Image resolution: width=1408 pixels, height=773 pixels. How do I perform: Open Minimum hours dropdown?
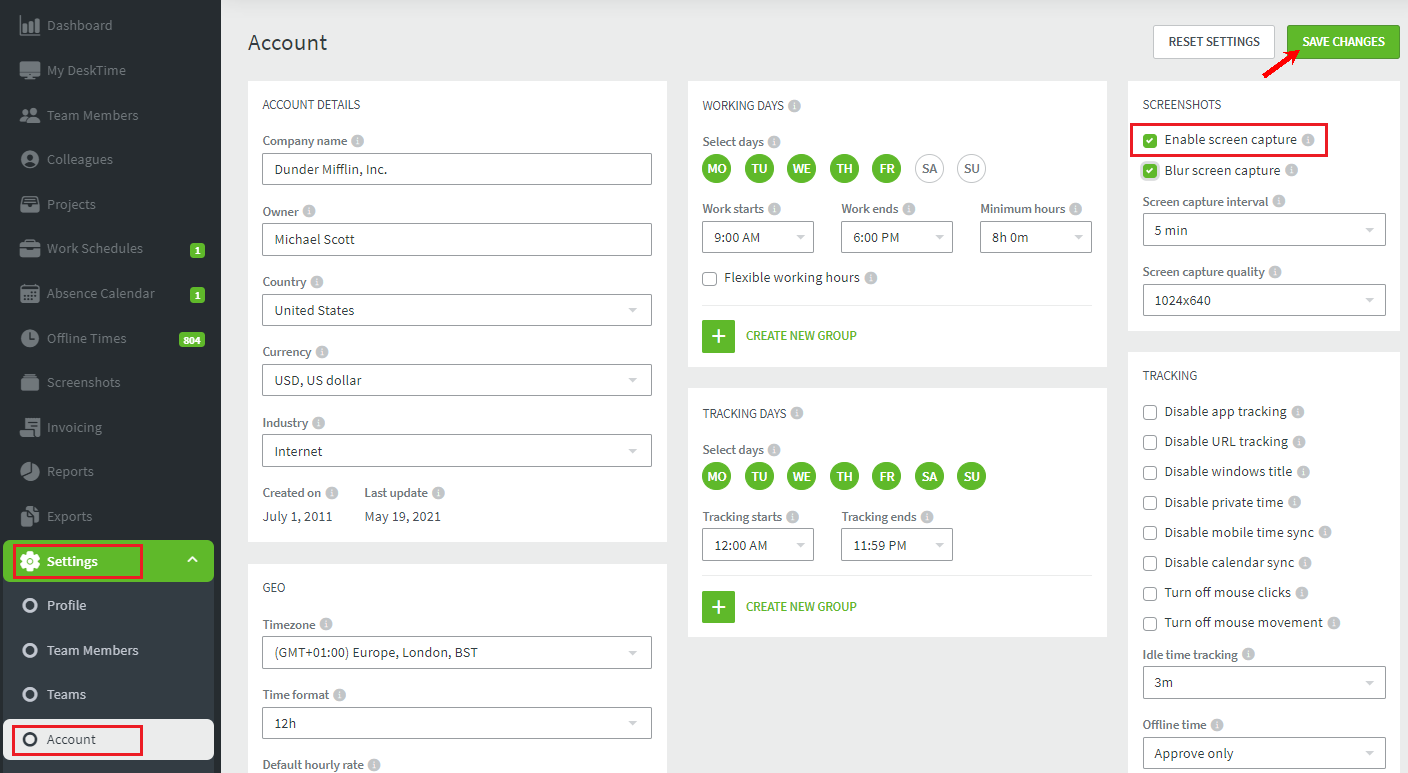tap(1036, 237)
